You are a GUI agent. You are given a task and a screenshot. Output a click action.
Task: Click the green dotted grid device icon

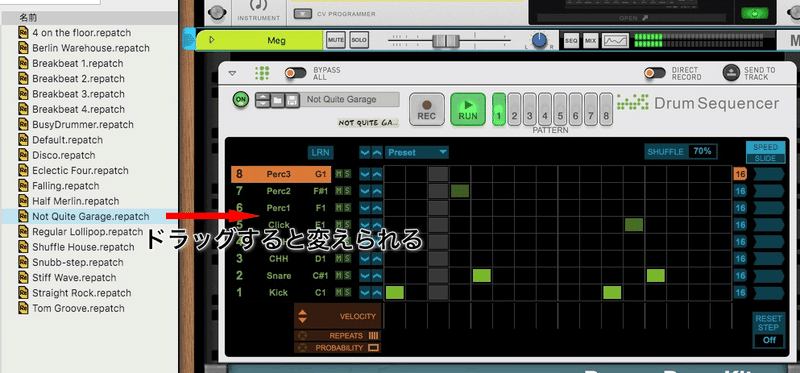262,73
